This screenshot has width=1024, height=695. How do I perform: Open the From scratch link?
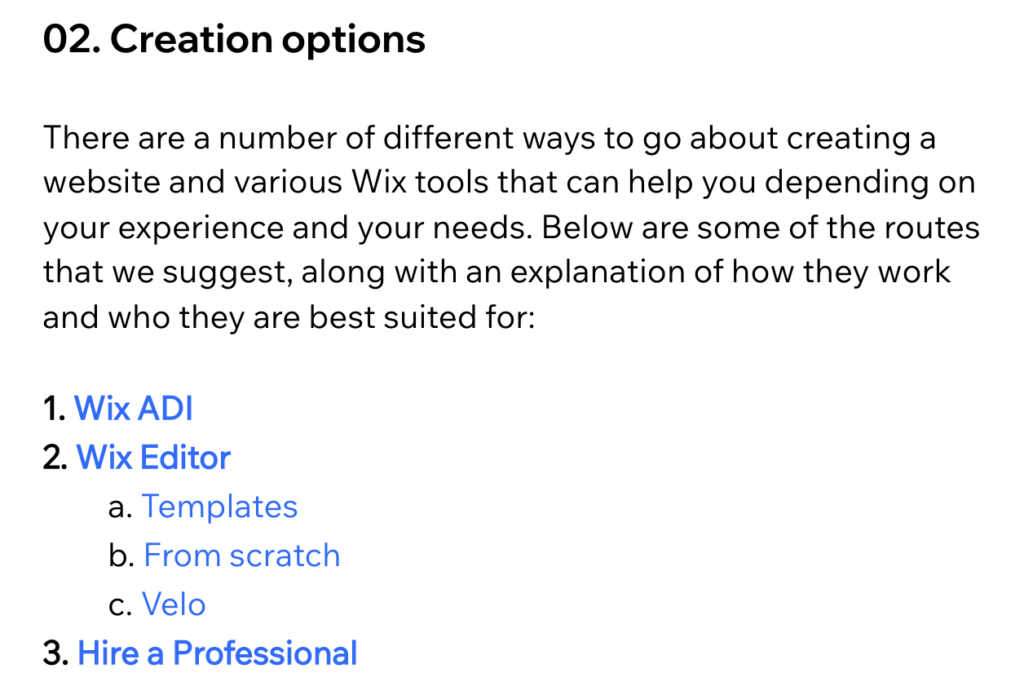point(241,556)
